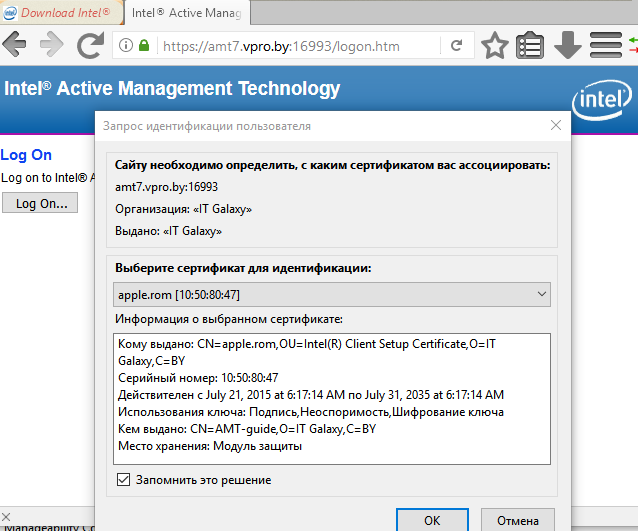Click the 'Log On' heading link
This screenshot has width=638, height=531.
[x=26, y=155]
